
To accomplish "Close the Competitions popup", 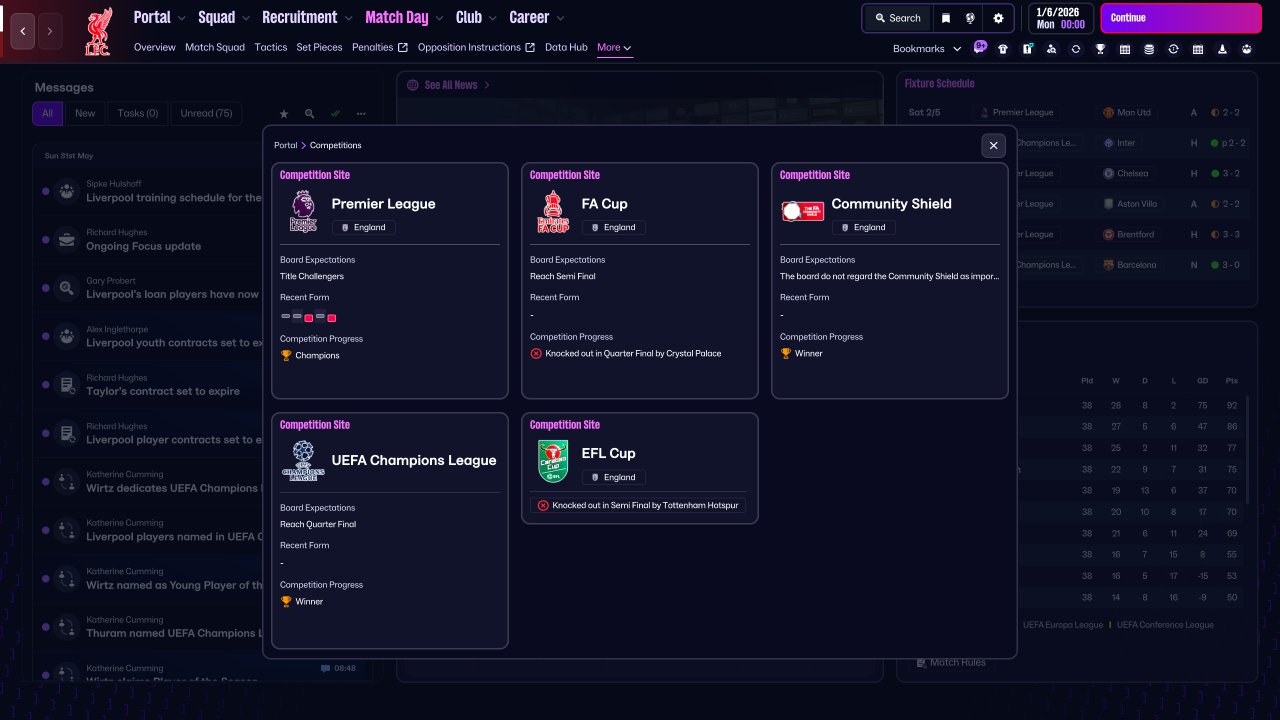I will (x=993, y=146).
